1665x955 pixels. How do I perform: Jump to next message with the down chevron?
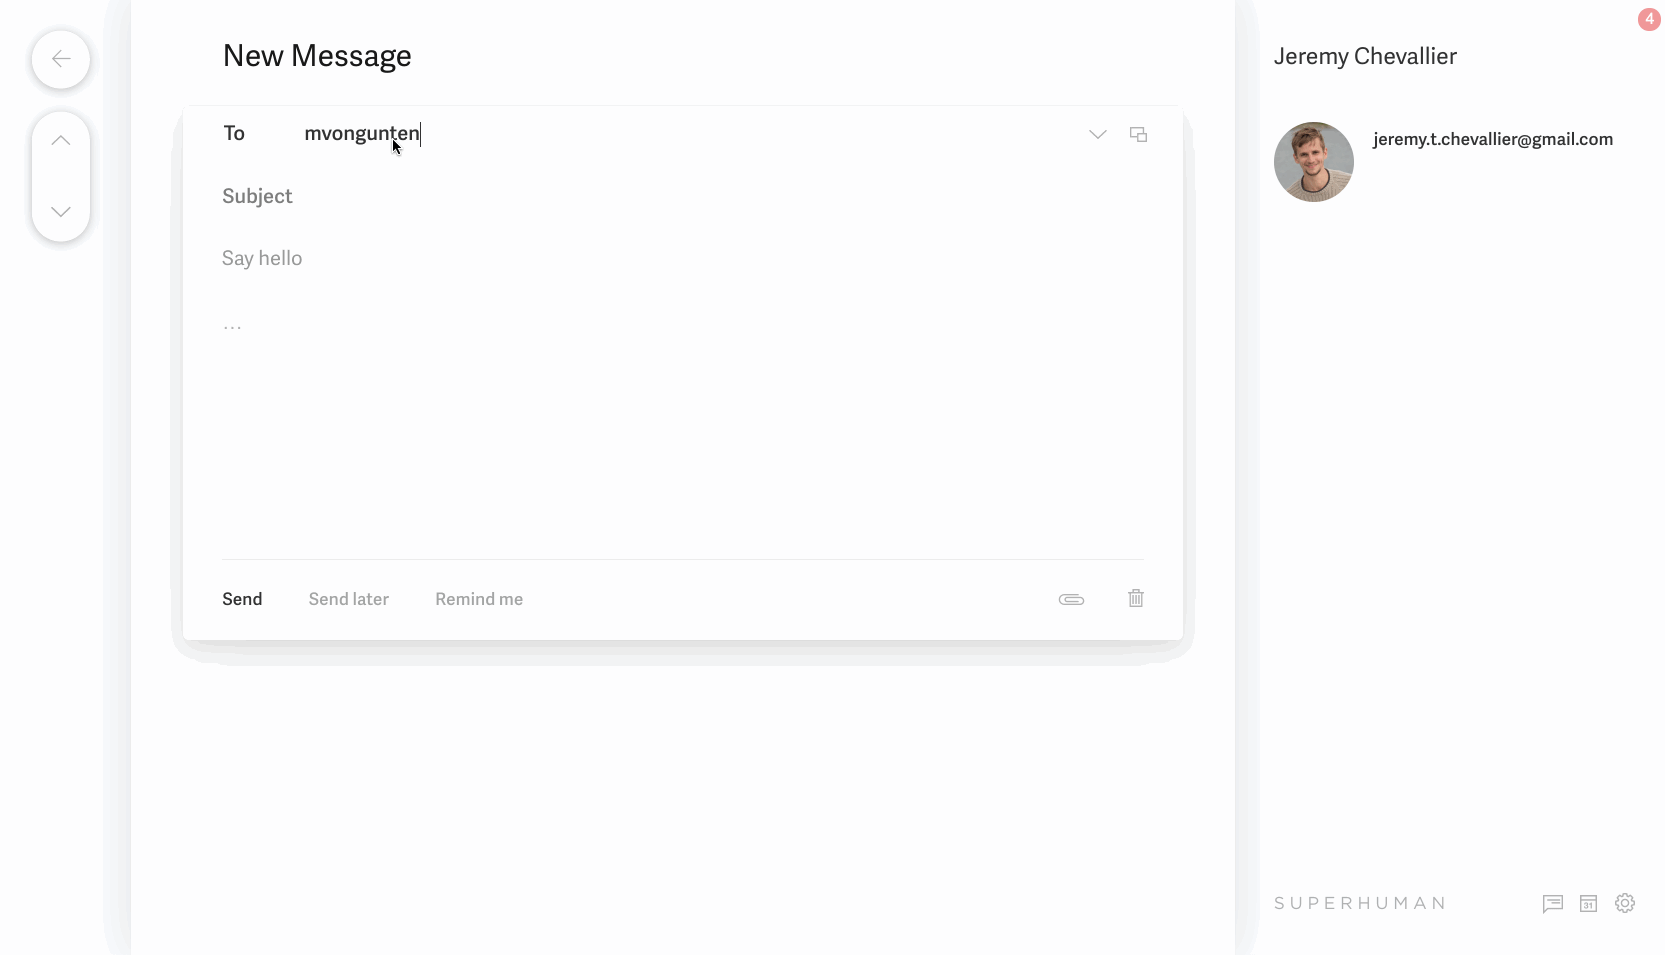[x=61, y=212]
